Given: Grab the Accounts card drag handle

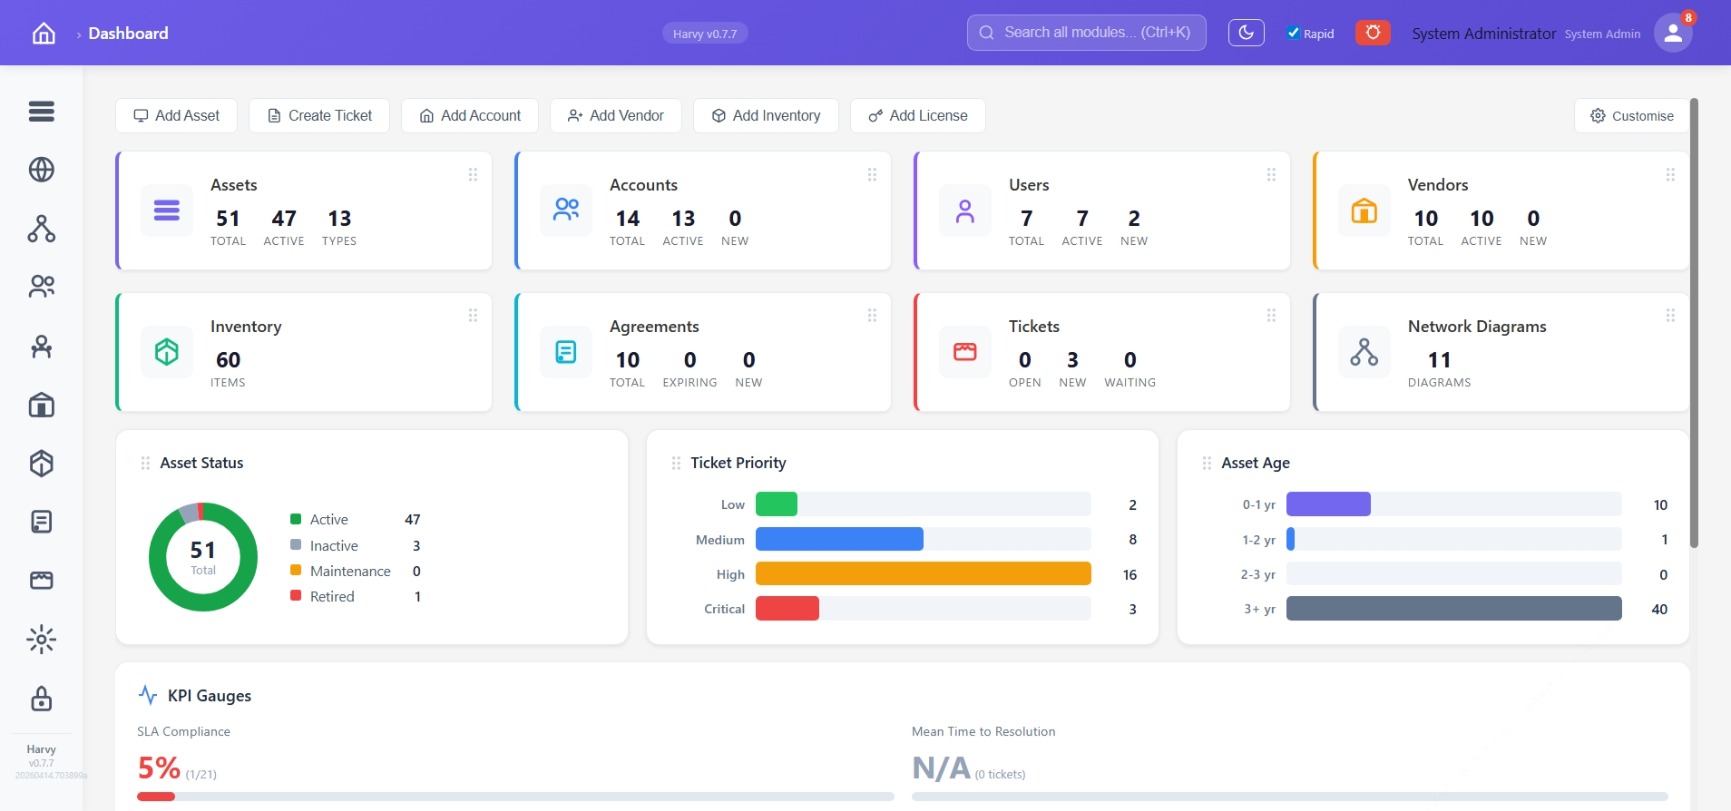Looking at the screenshot, I should click(x=872, y=175).
